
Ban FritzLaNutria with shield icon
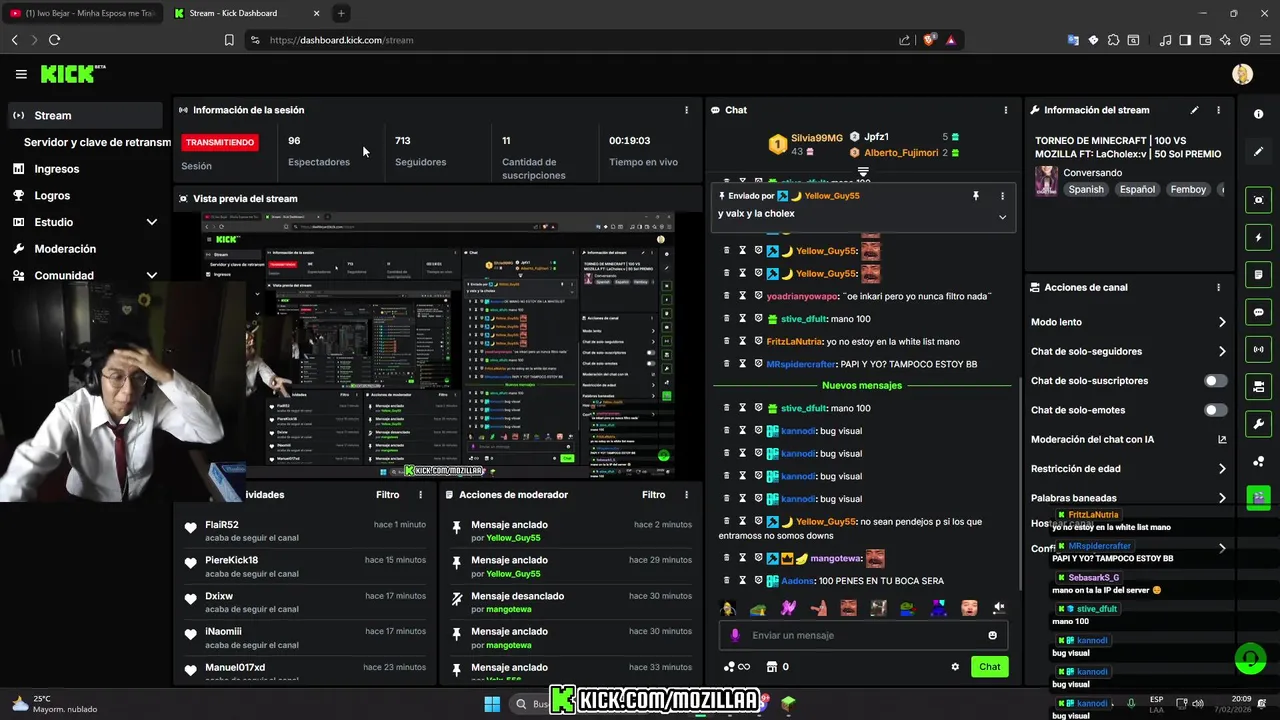click(x=758, y=342)
